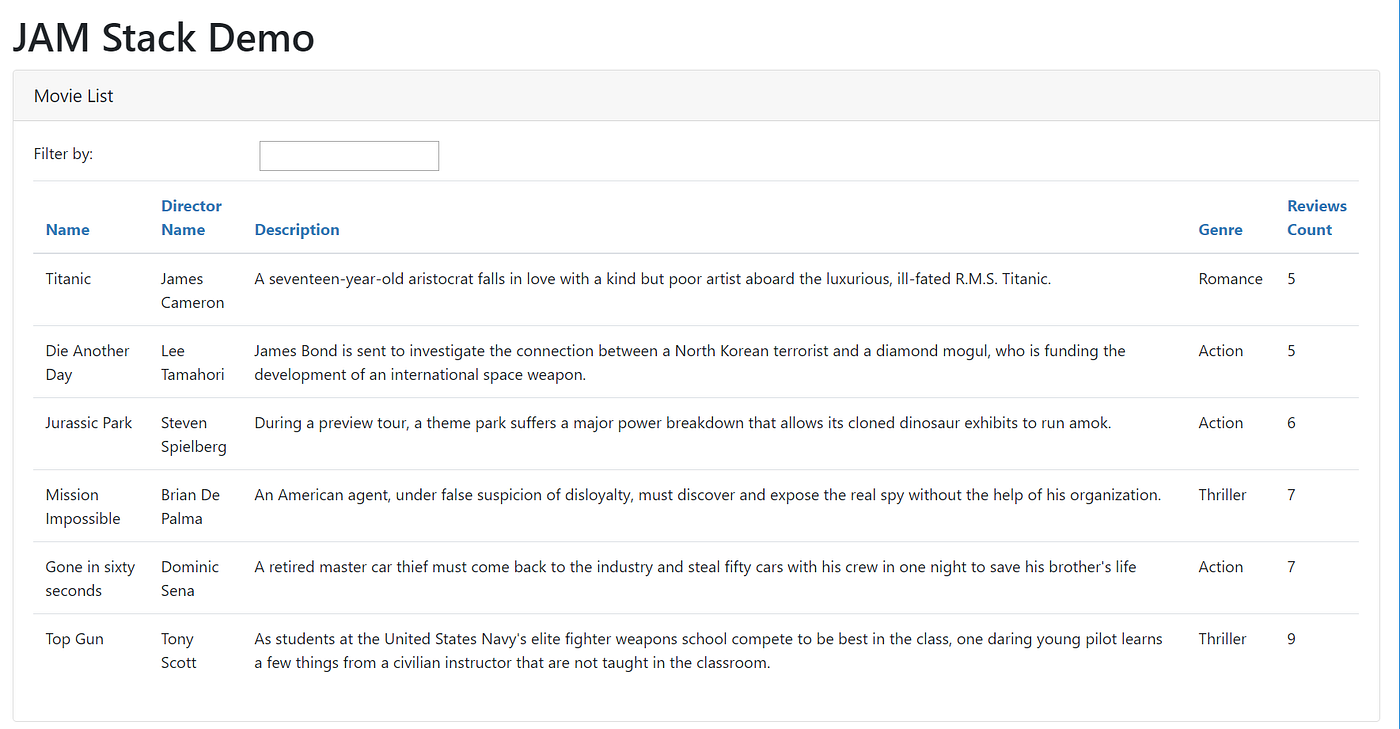Sort by the Description column header
This screenshot has height=729, width=1400.
coord(297,230)
